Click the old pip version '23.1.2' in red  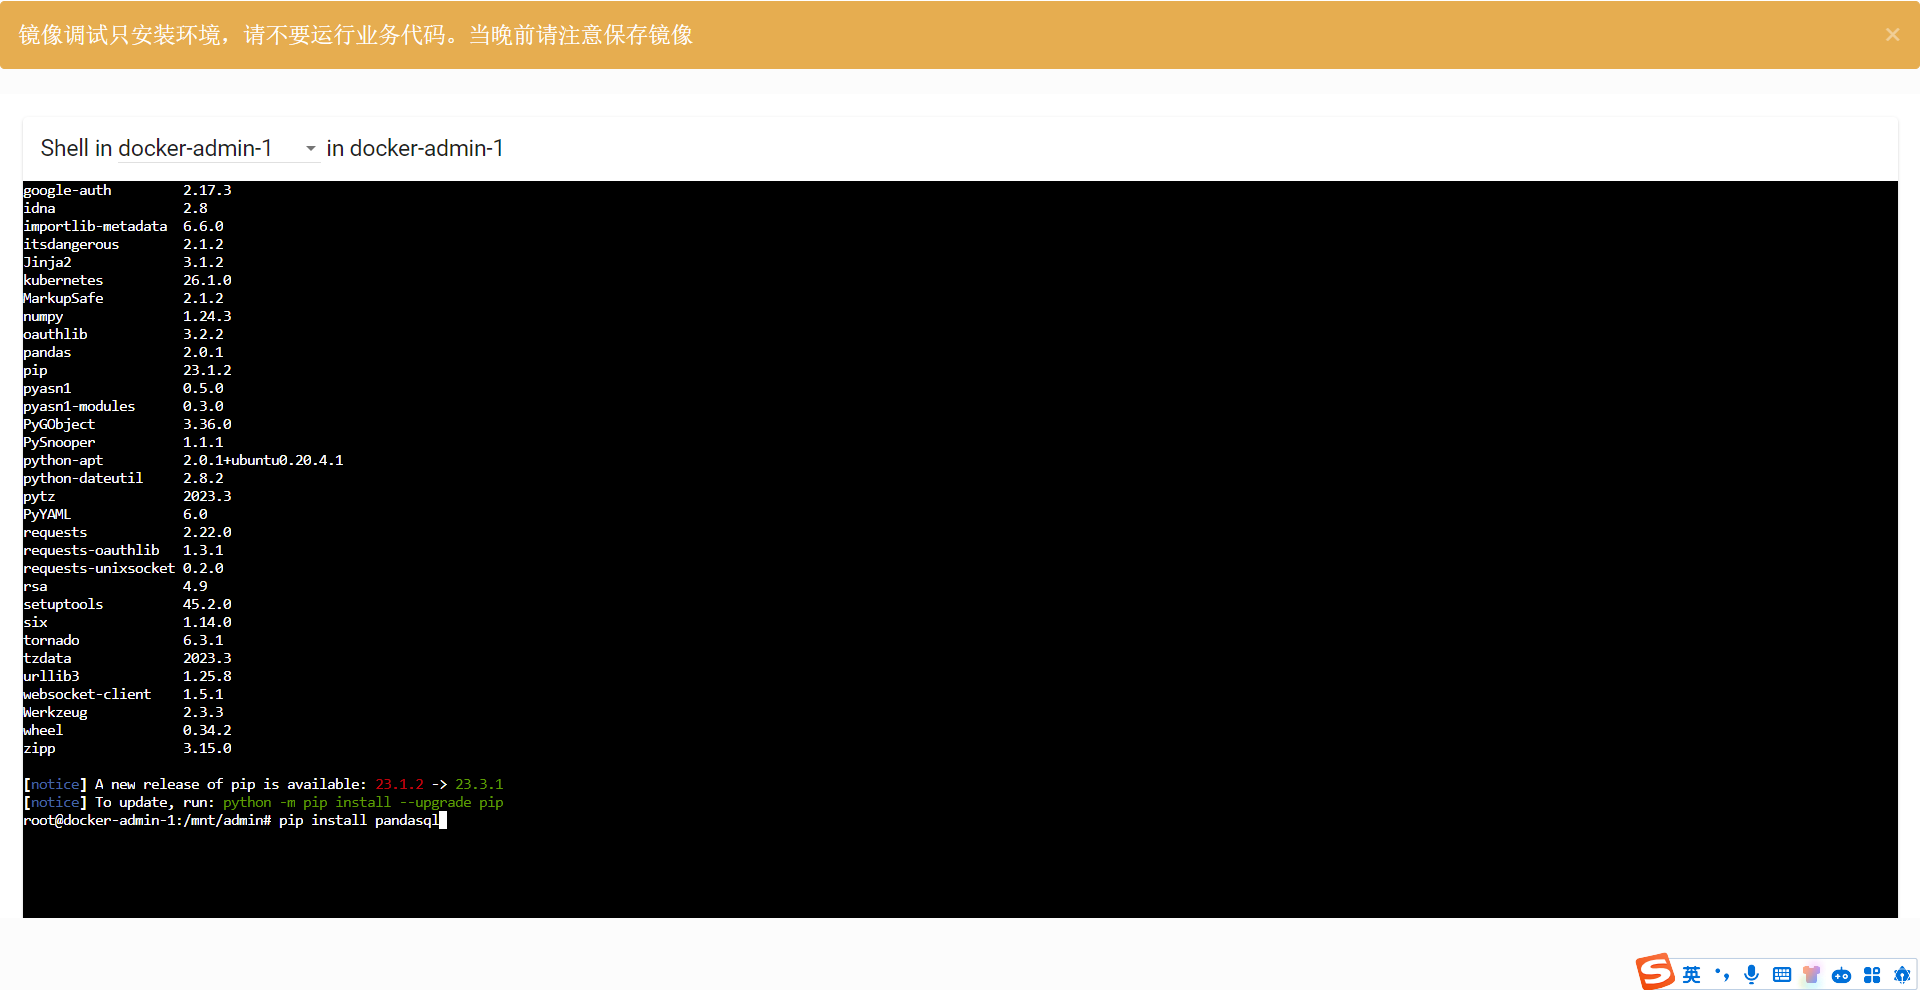(399, 784)
